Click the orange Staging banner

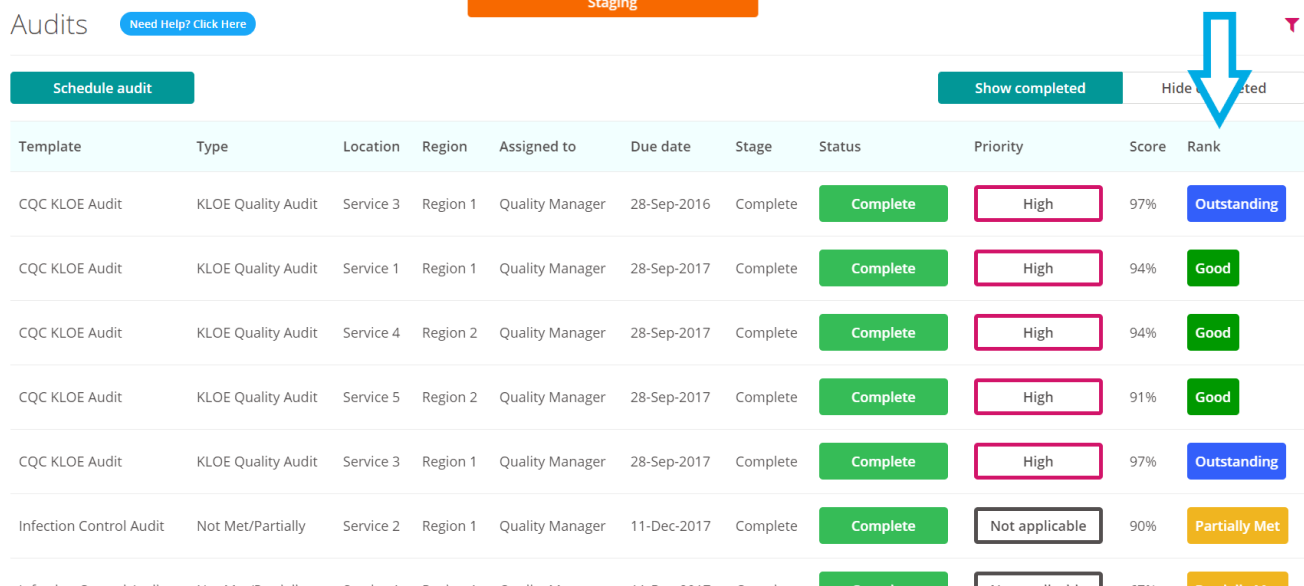tap(613, 6)
